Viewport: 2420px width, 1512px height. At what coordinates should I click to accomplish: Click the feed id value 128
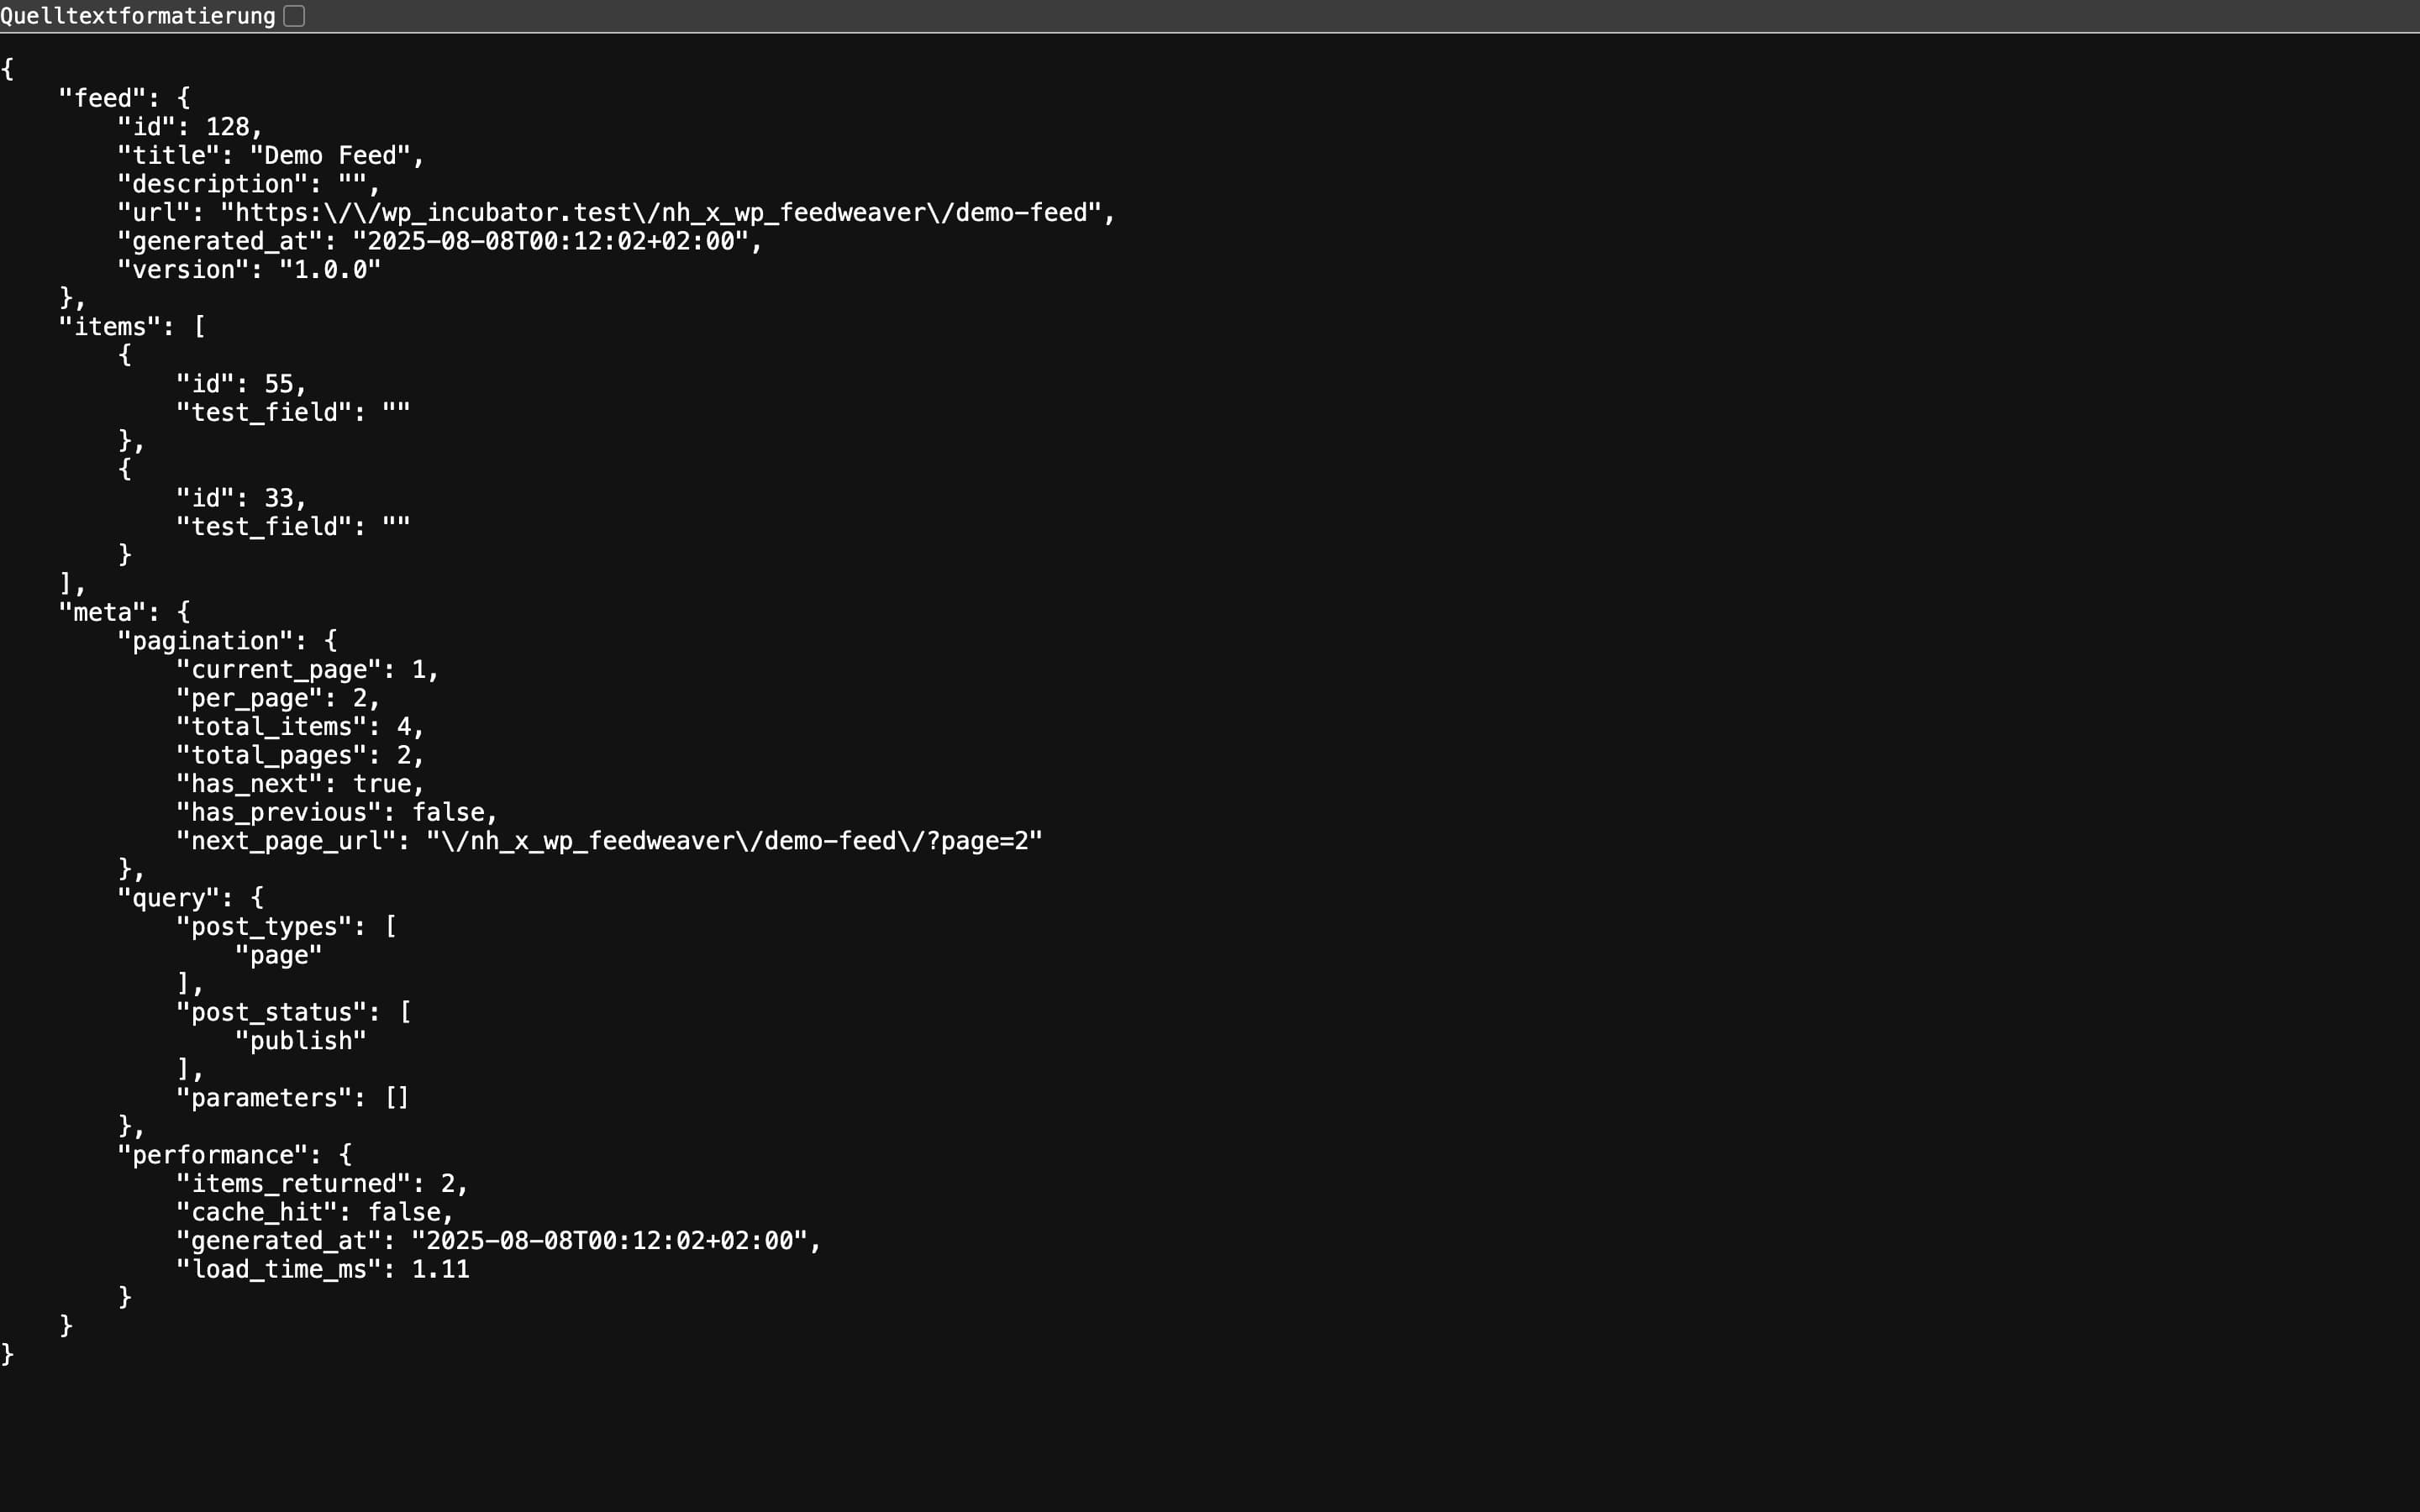(227, 127)
